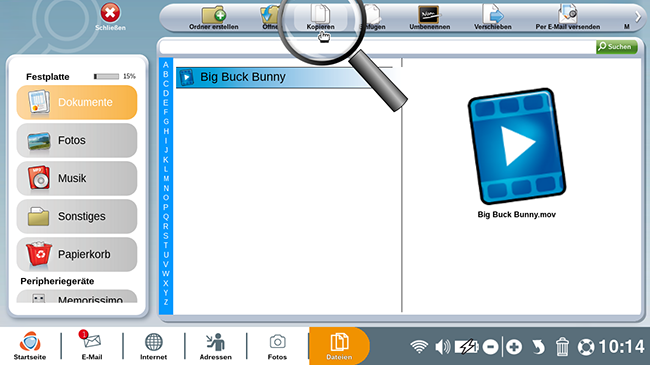
Task: Click the back arrow icon in status bar
Action: coord(538,347)
